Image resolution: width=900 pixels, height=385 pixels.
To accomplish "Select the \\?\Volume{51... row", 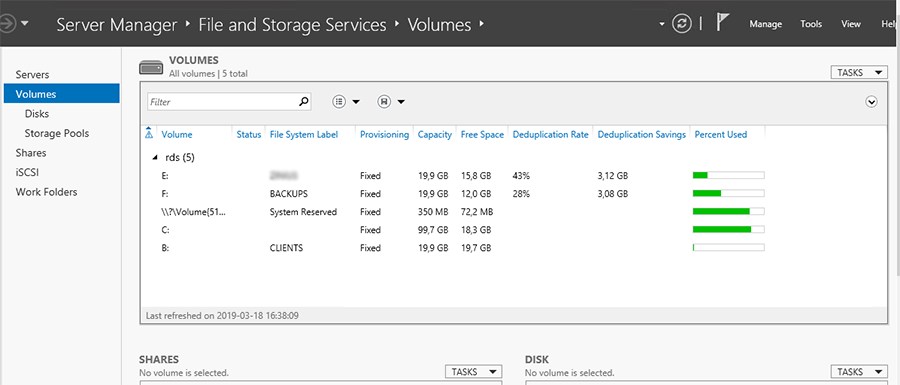I will coord(453,212).
